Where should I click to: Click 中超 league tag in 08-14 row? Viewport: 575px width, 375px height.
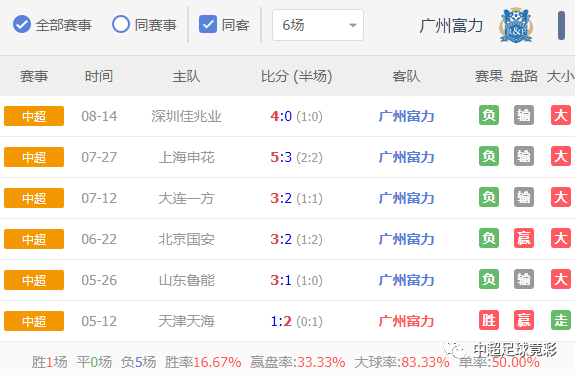34,116
